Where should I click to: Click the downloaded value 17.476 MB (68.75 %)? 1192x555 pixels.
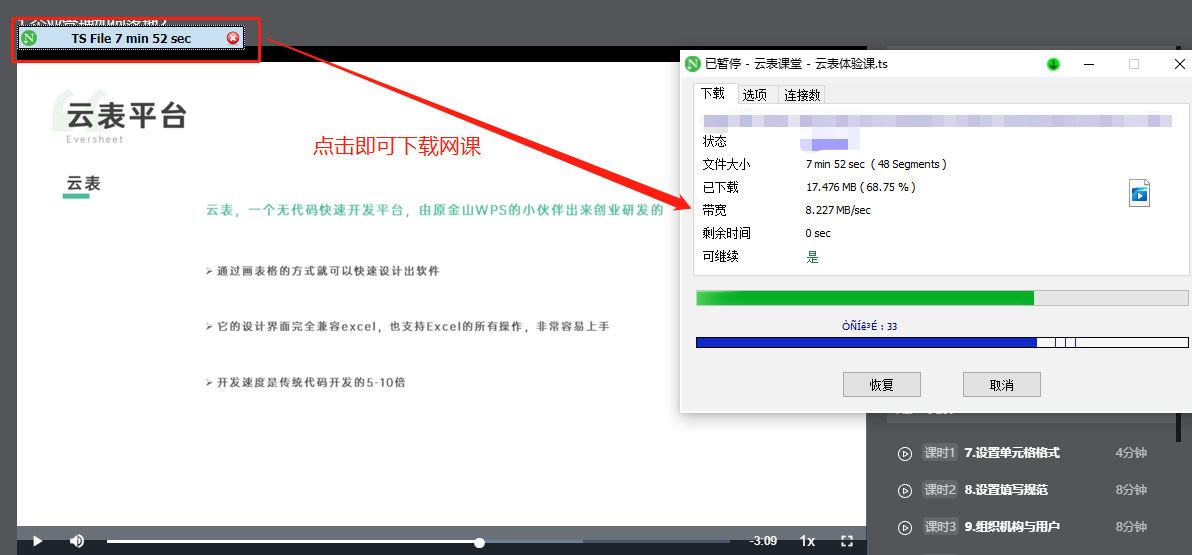coord(861,187)
